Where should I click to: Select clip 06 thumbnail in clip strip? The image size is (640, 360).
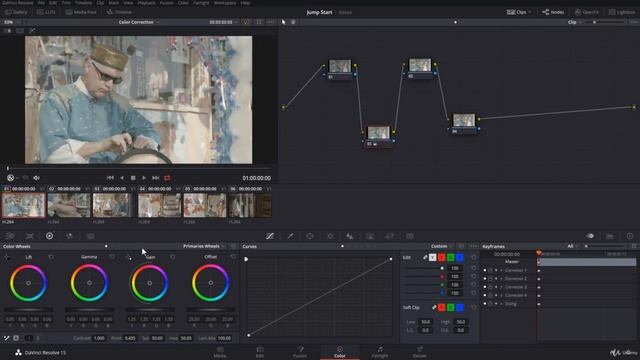(x=250, y=205)
